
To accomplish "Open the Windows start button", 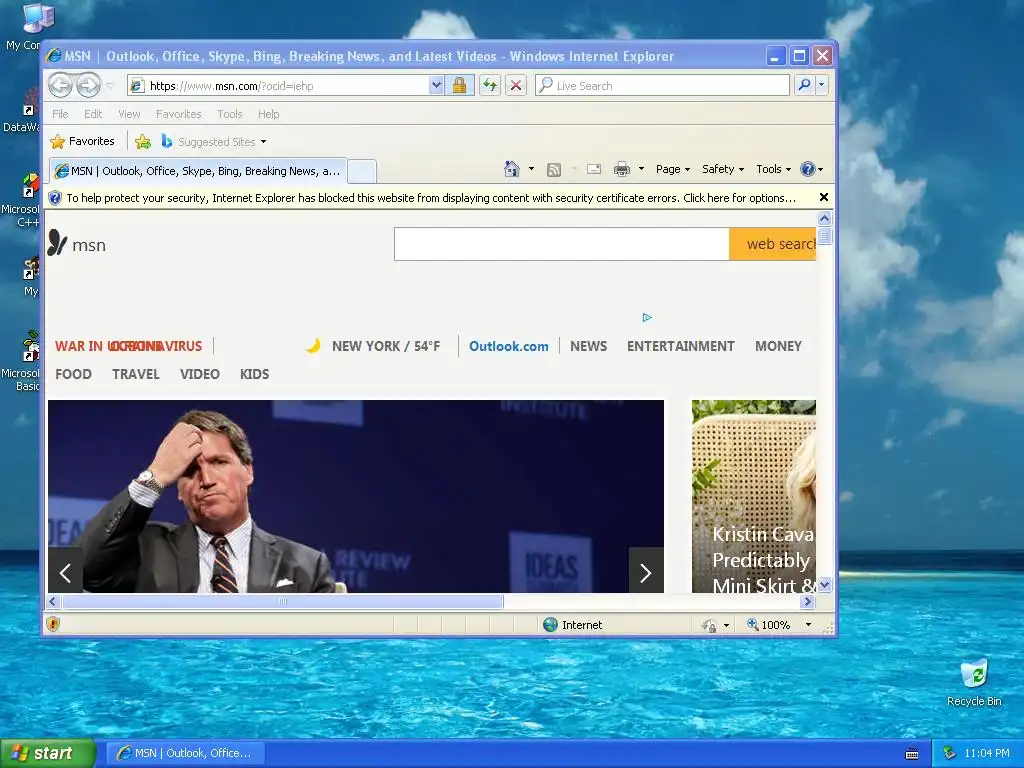I will coord(47,753).
